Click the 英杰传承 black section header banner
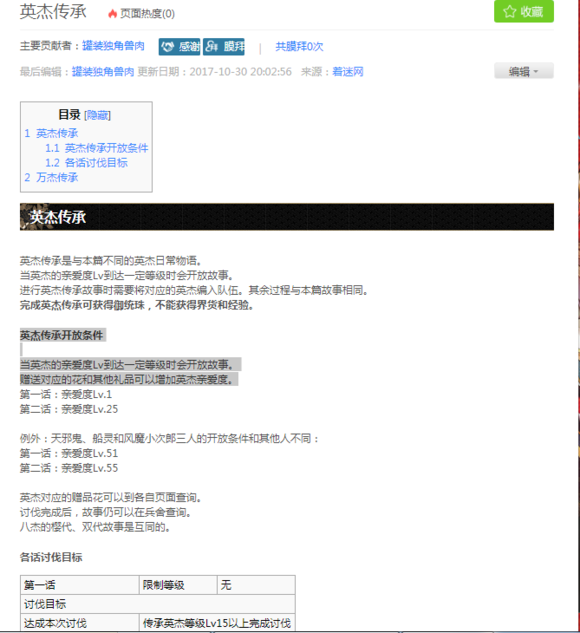The image size is (580, 633). [287, 217]
